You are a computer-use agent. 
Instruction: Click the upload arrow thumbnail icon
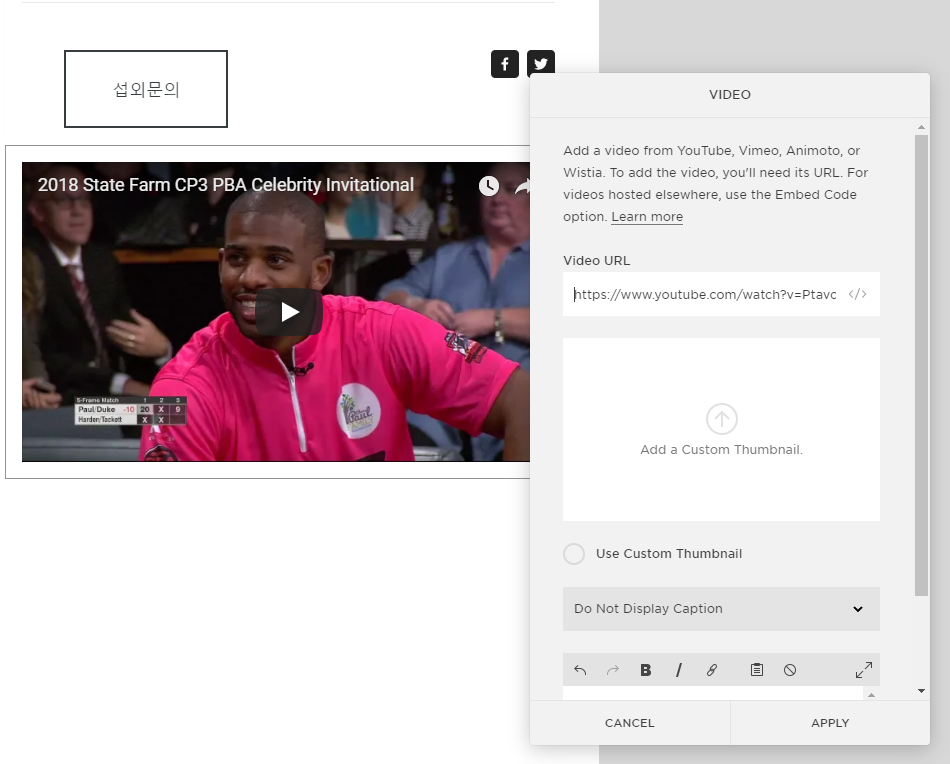coord(722,419)
